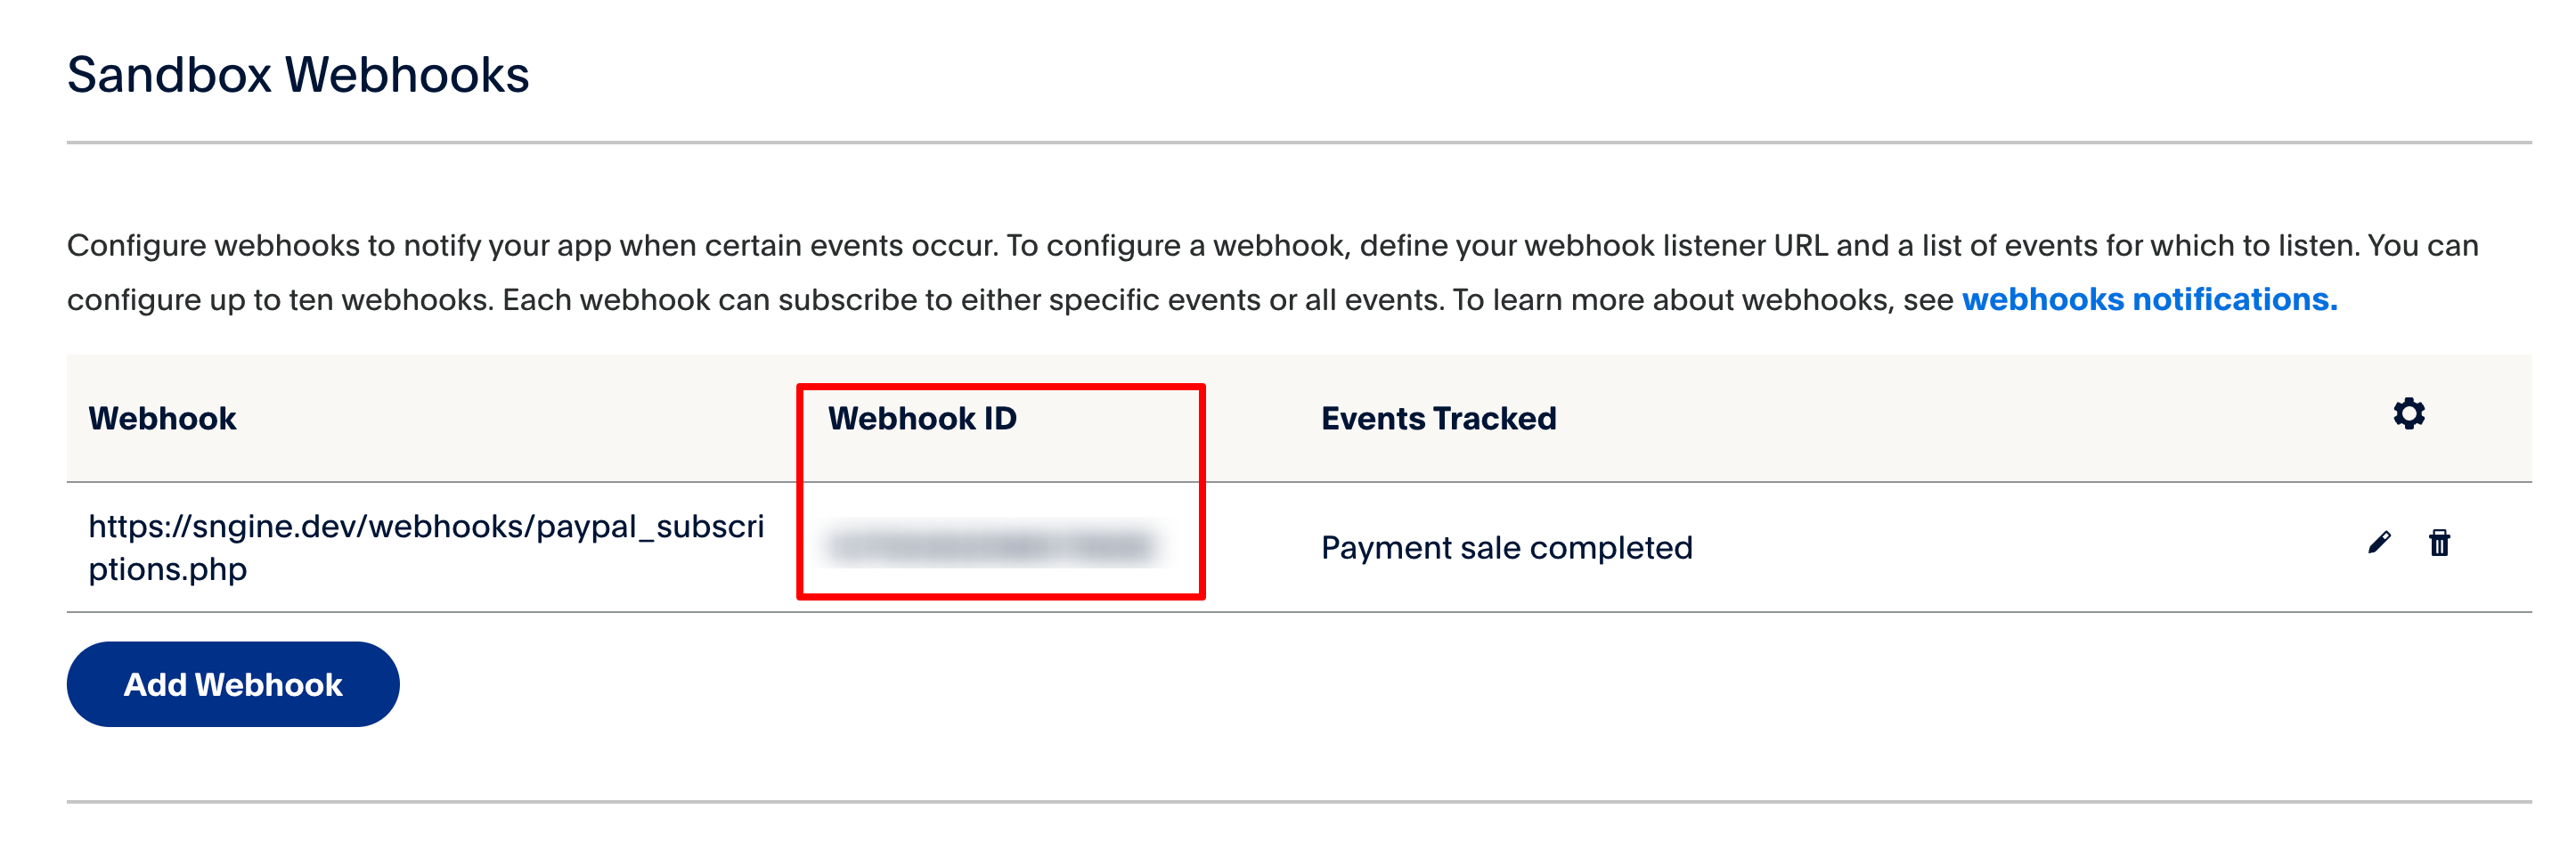The width and height of the screenshot is (2576, 850).
Task: Click the gear settings icon in table header
Action: point(2408,413)
